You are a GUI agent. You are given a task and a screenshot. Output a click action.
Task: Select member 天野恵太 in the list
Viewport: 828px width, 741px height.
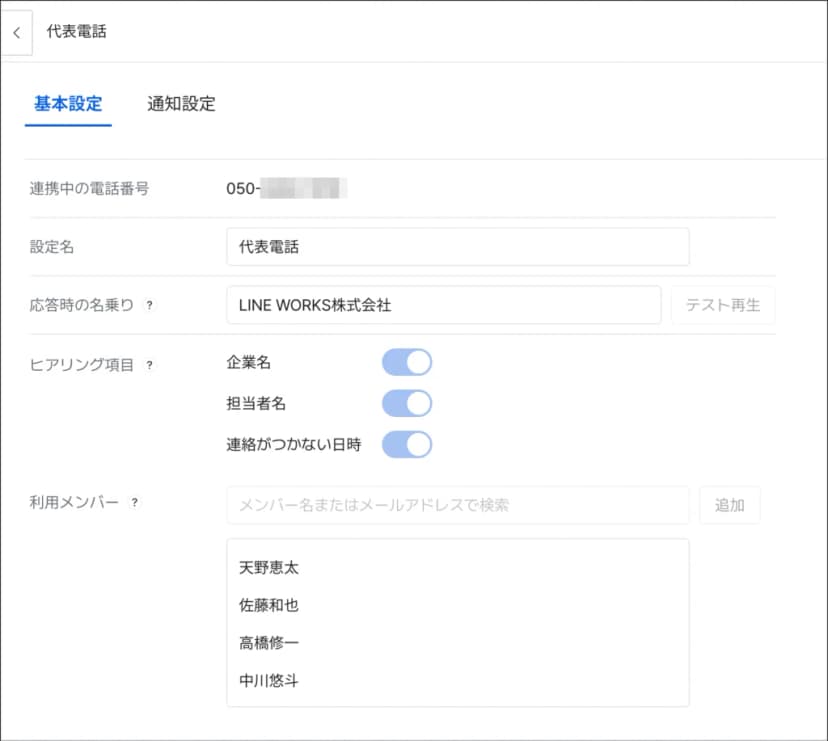[269, 568]
